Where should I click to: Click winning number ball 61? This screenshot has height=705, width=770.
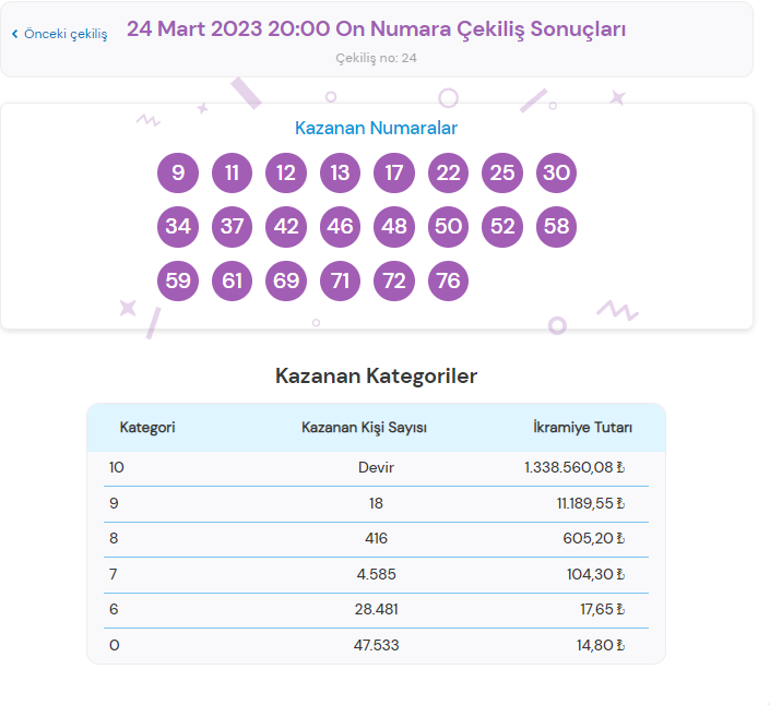pos(232,281)
